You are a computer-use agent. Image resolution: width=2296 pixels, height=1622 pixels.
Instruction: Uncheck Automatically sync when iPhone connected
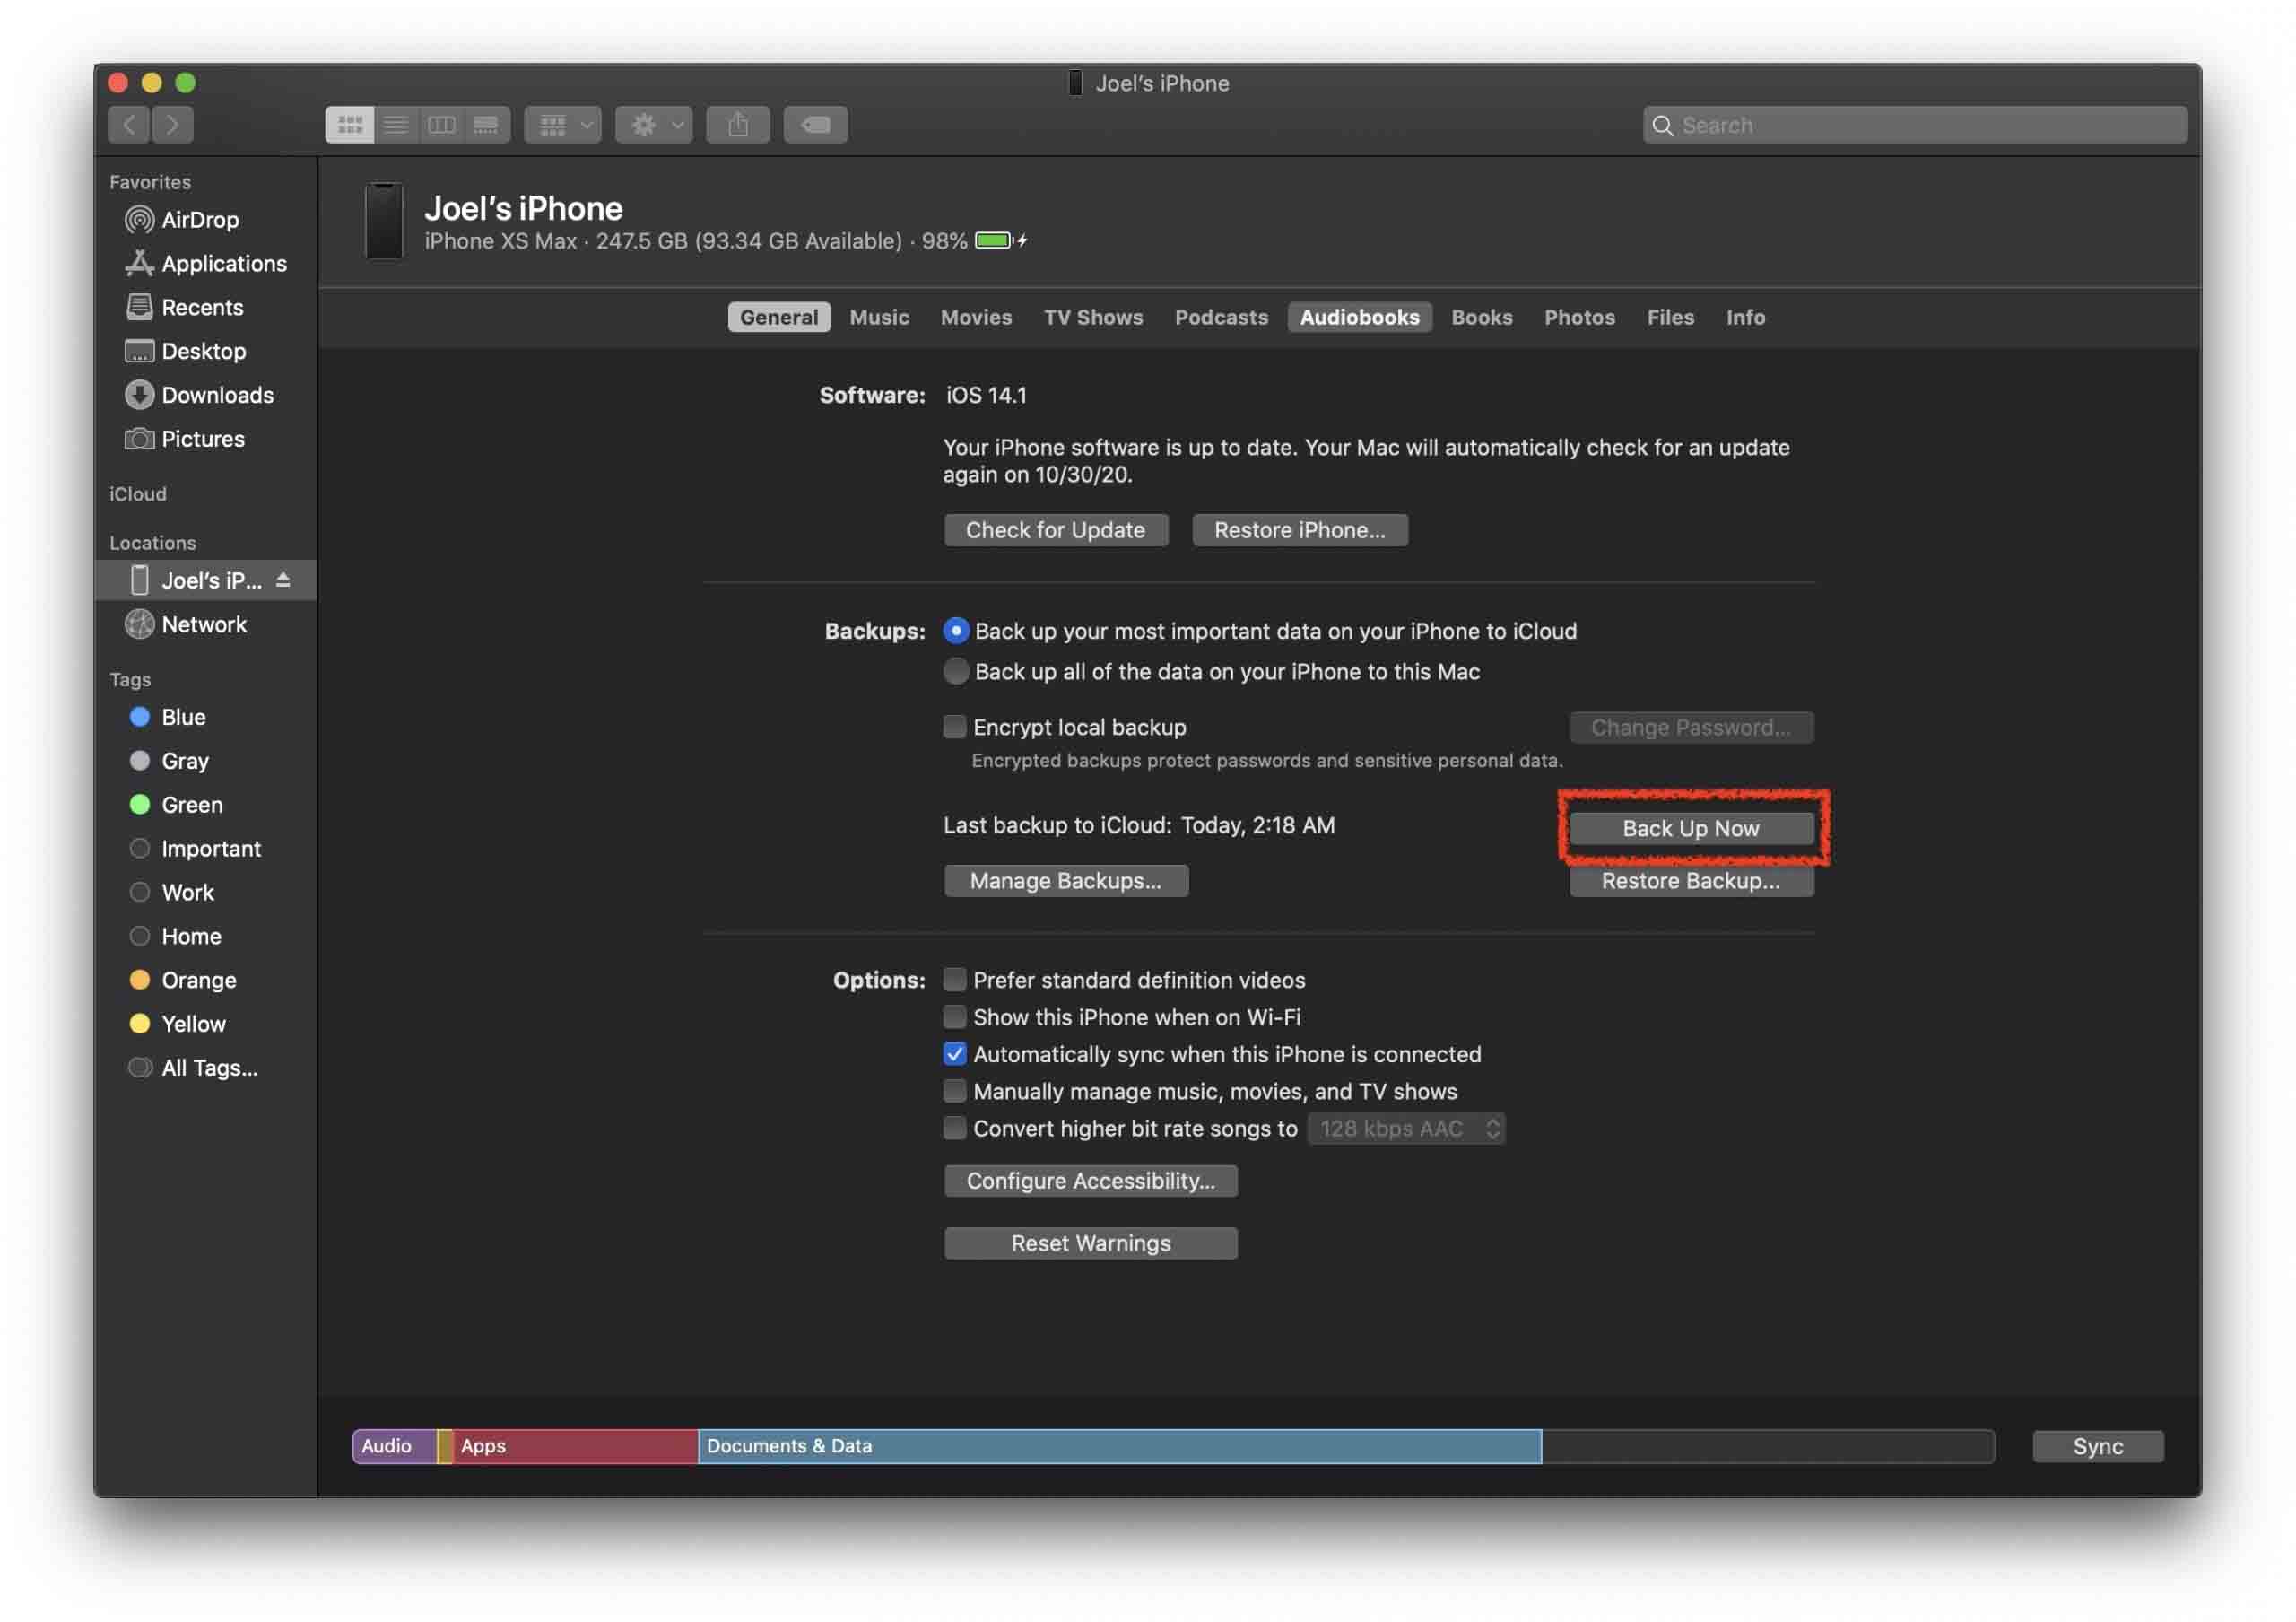[x=955, y=1054]
